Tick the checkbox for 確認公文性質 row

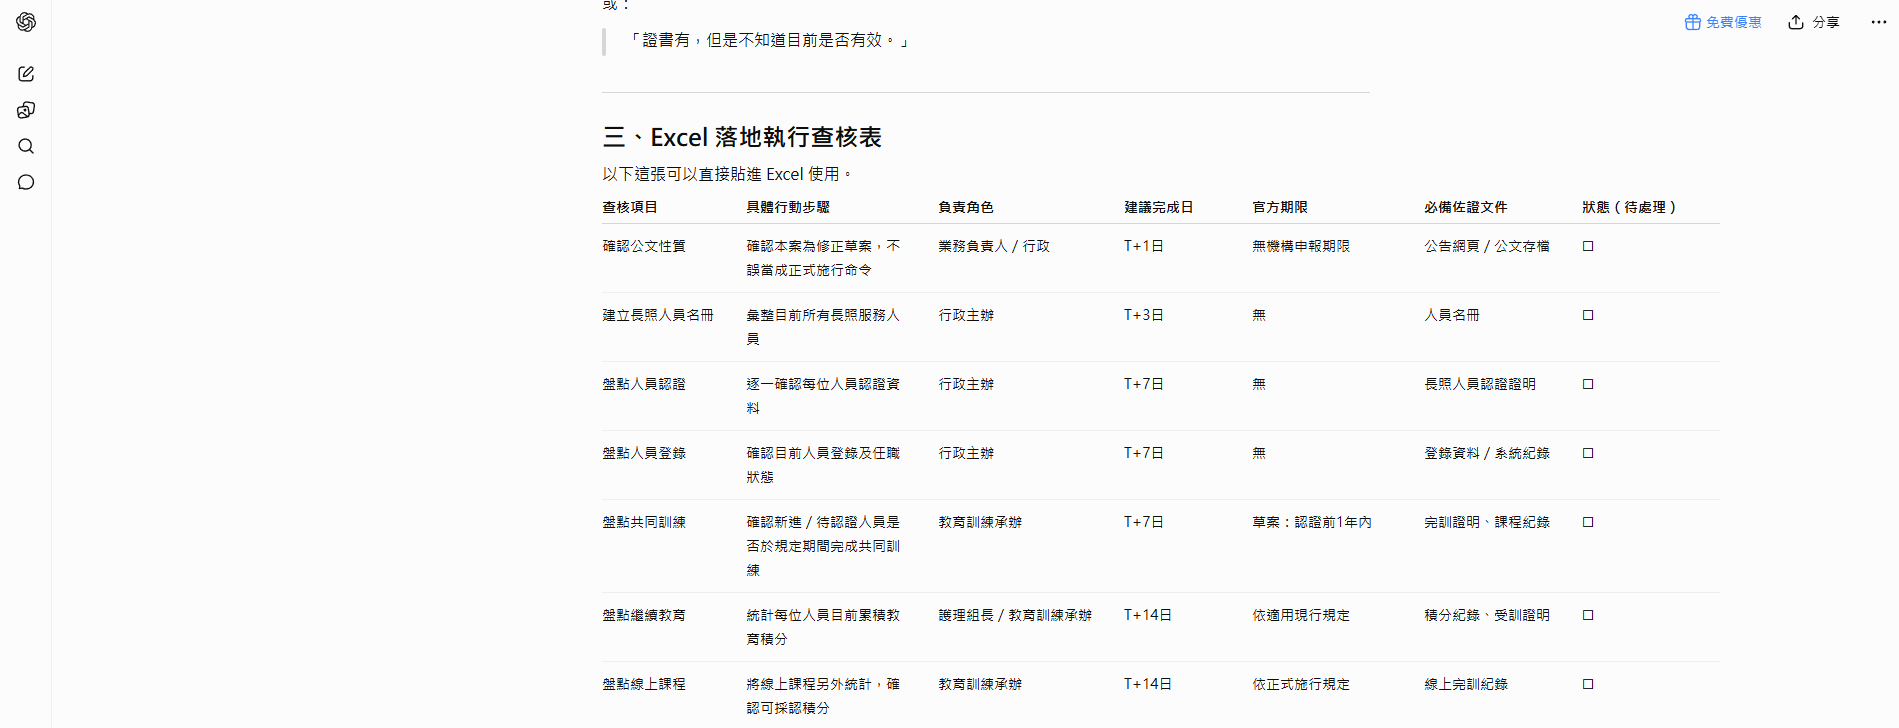click(1588, 246)
